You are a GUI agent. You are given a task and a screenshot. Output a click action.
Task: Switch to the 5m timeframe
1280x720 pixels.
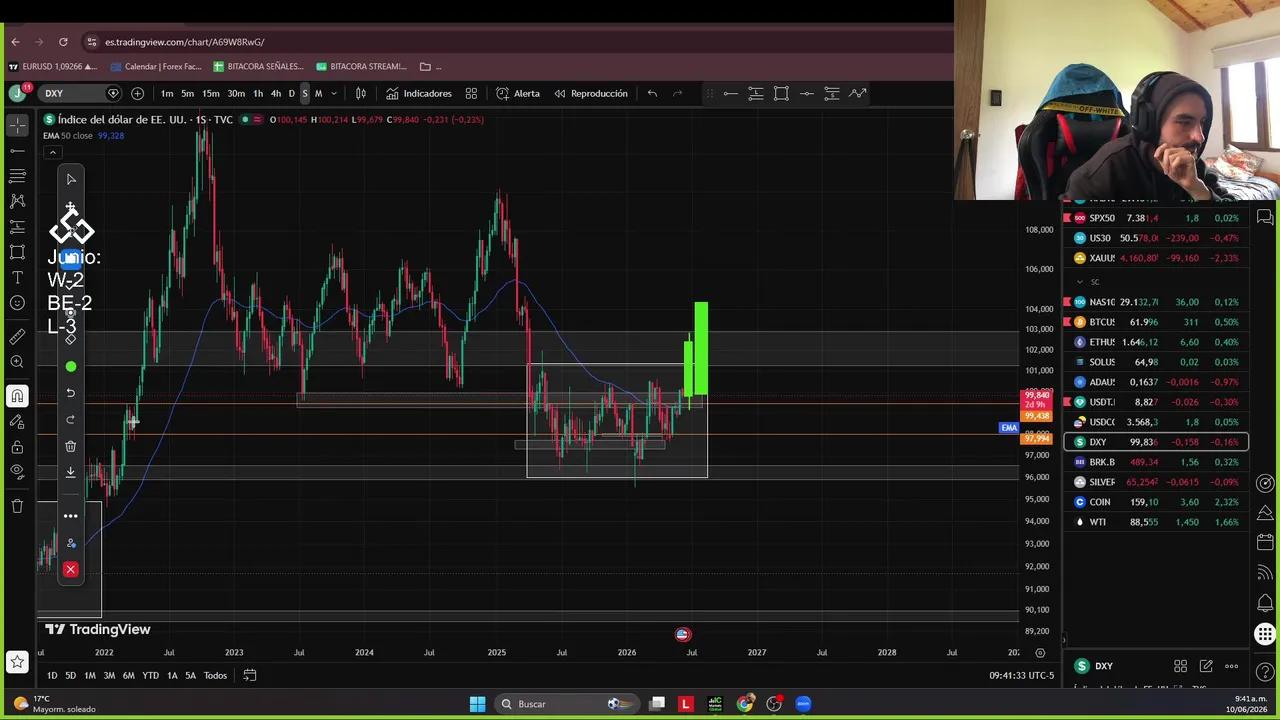point(188,93)
